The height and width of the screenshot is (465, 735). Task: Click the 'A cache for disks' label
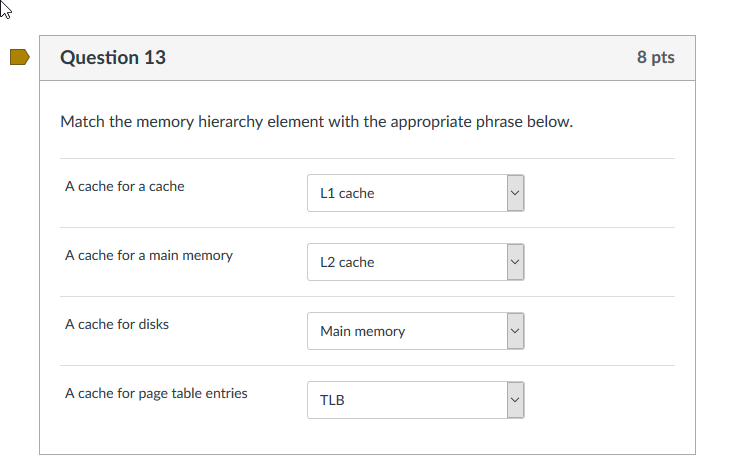[x=117, y=324]
